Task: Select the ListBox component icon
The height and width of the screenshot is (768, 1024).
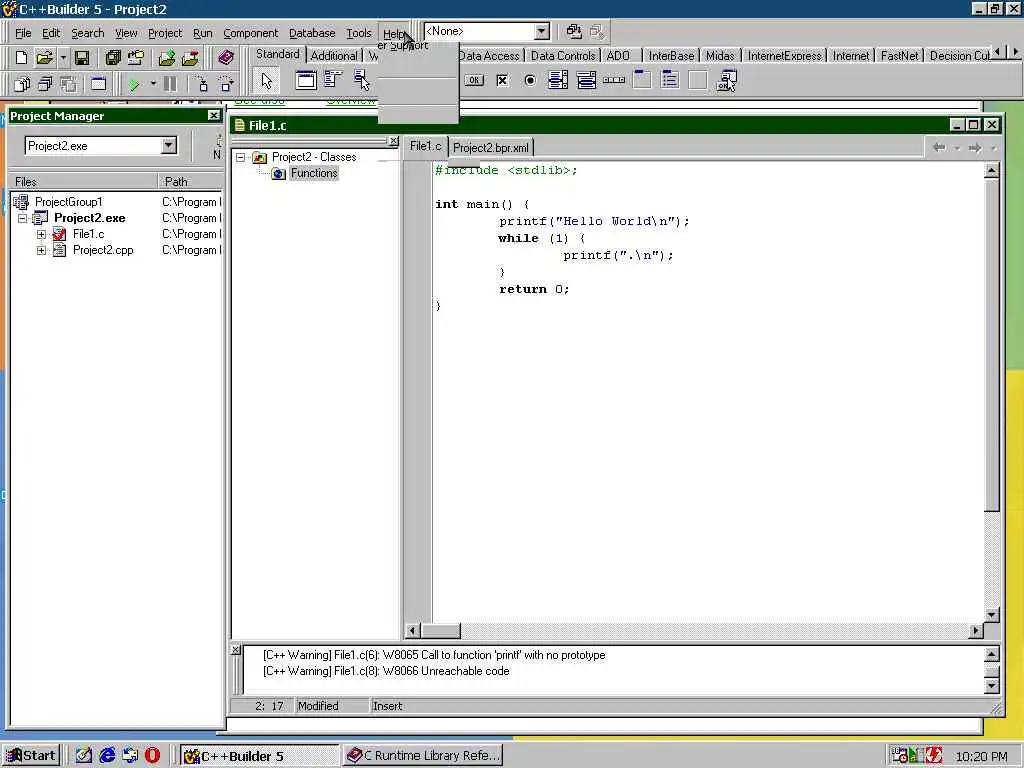Action: [x=558, y=80]
